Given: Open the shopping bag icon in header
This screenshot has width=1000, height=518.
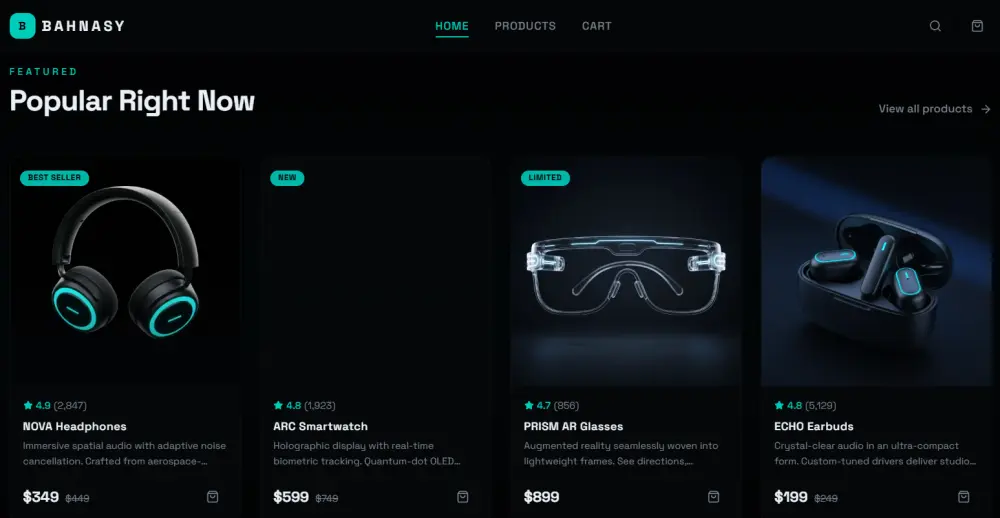Looking at the screenshot, I should click(977, 26).
